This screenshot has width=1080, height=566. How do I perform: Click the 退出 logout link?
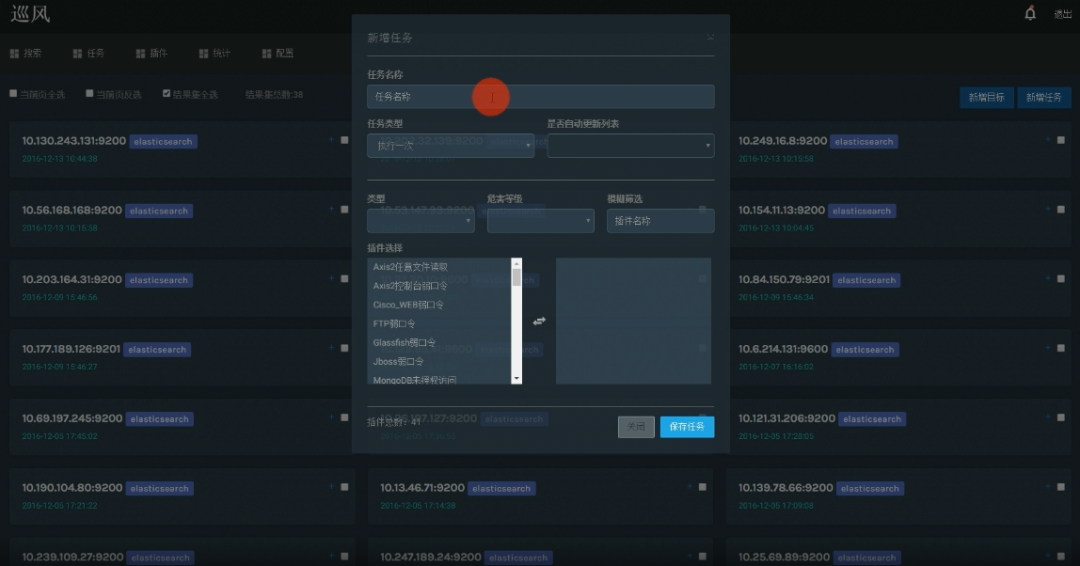(x=1062, y=14)
